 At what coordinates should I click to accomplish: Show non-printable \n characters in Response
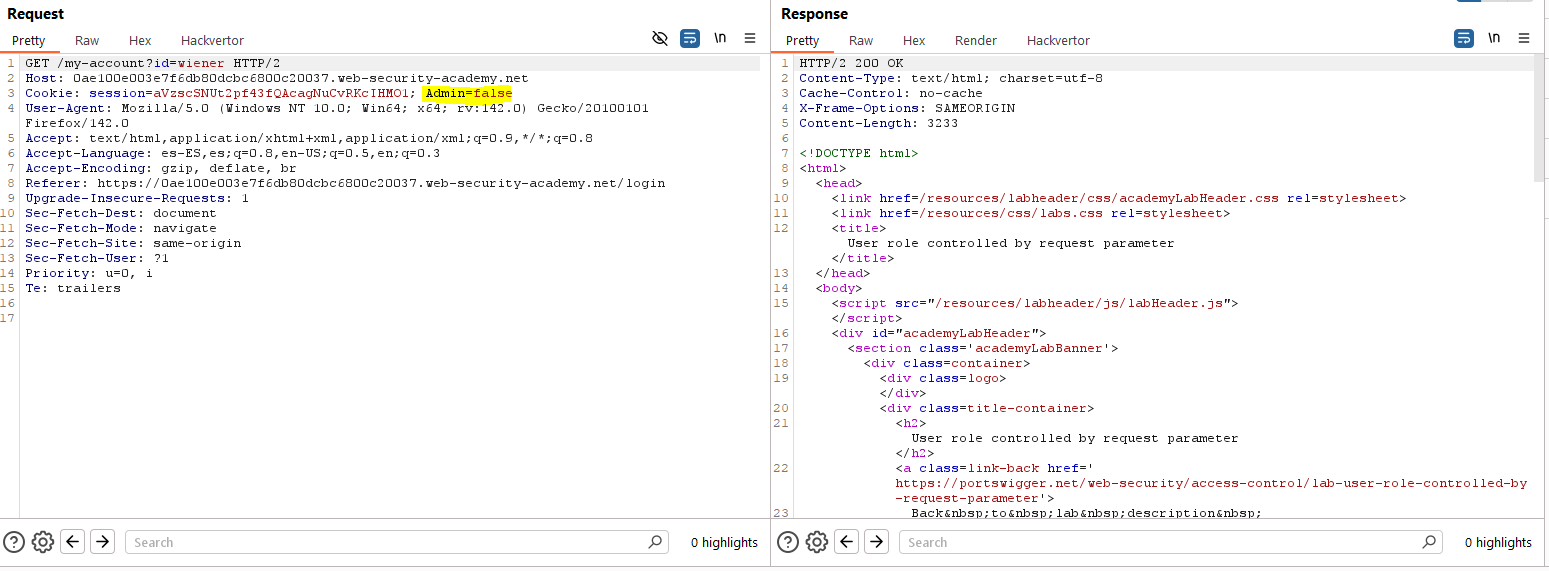click(x=1494, y=39)
